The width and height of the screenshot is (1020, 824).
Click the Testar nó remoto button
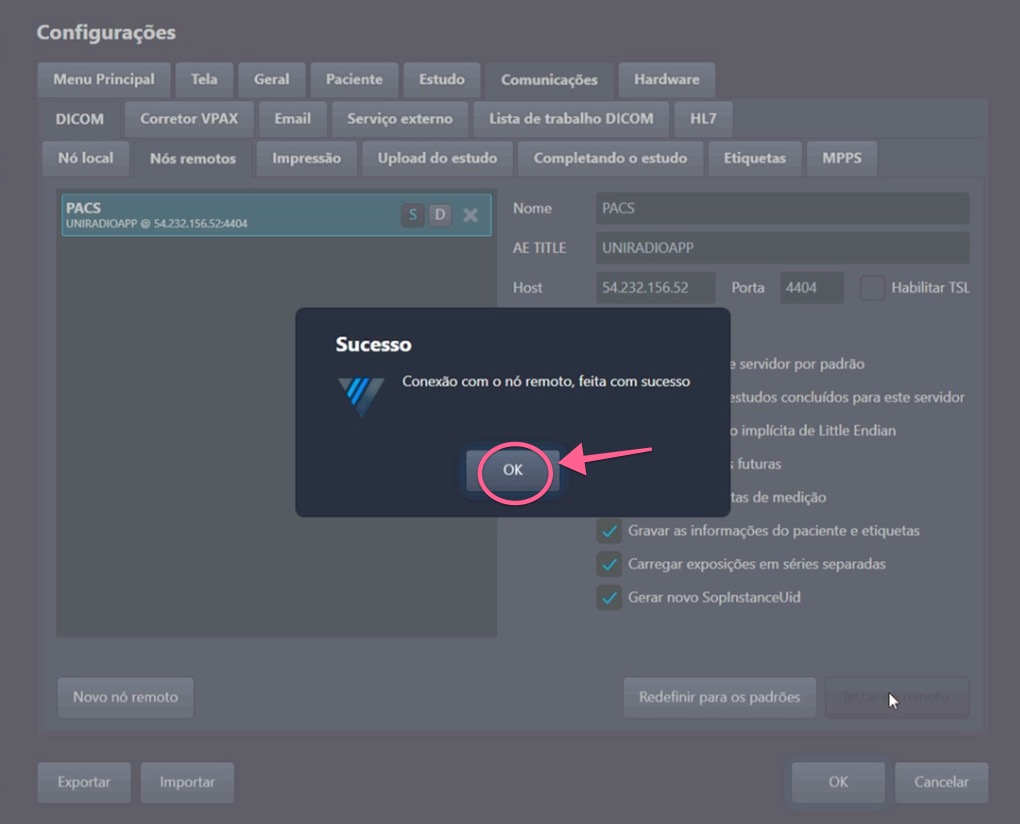(897, 697)
